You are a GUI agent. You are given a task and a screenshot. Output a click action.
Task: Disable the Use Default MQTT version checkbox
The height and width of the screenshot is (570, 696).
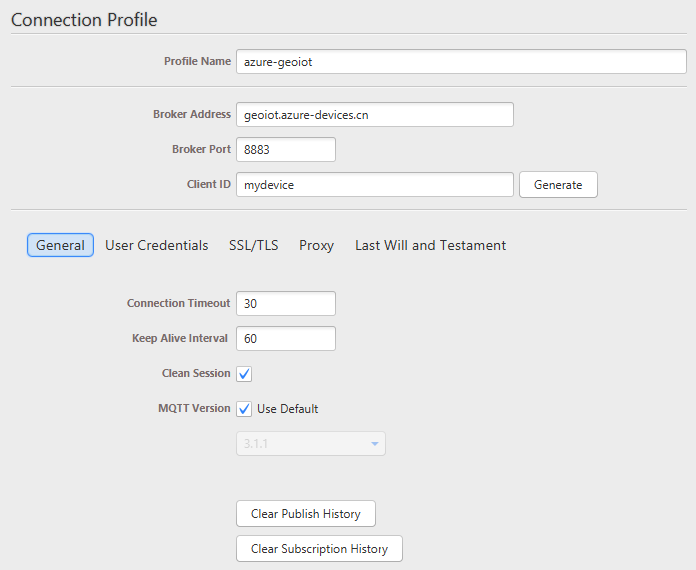point(245,409)
